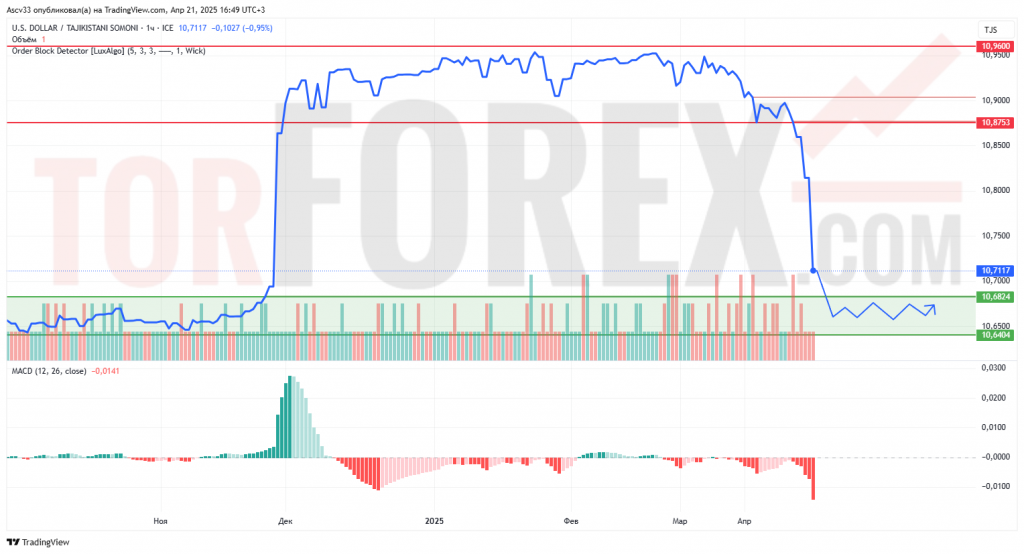1024x554 pixels.
Task: Click the Дек month marker on the time axis
Action: coord(286,521)
